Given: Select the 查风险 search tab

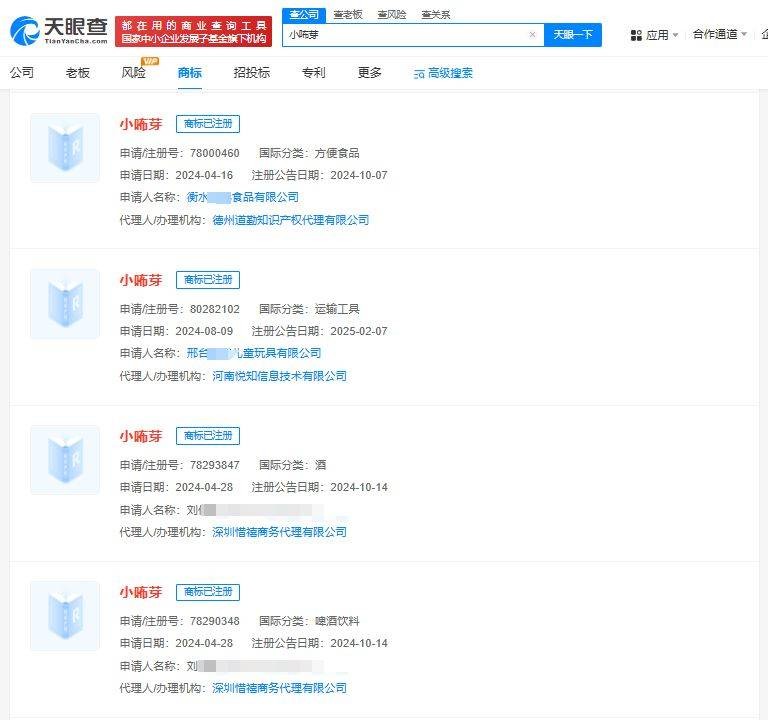Looking at the screenshot, I should coord(392,15).
